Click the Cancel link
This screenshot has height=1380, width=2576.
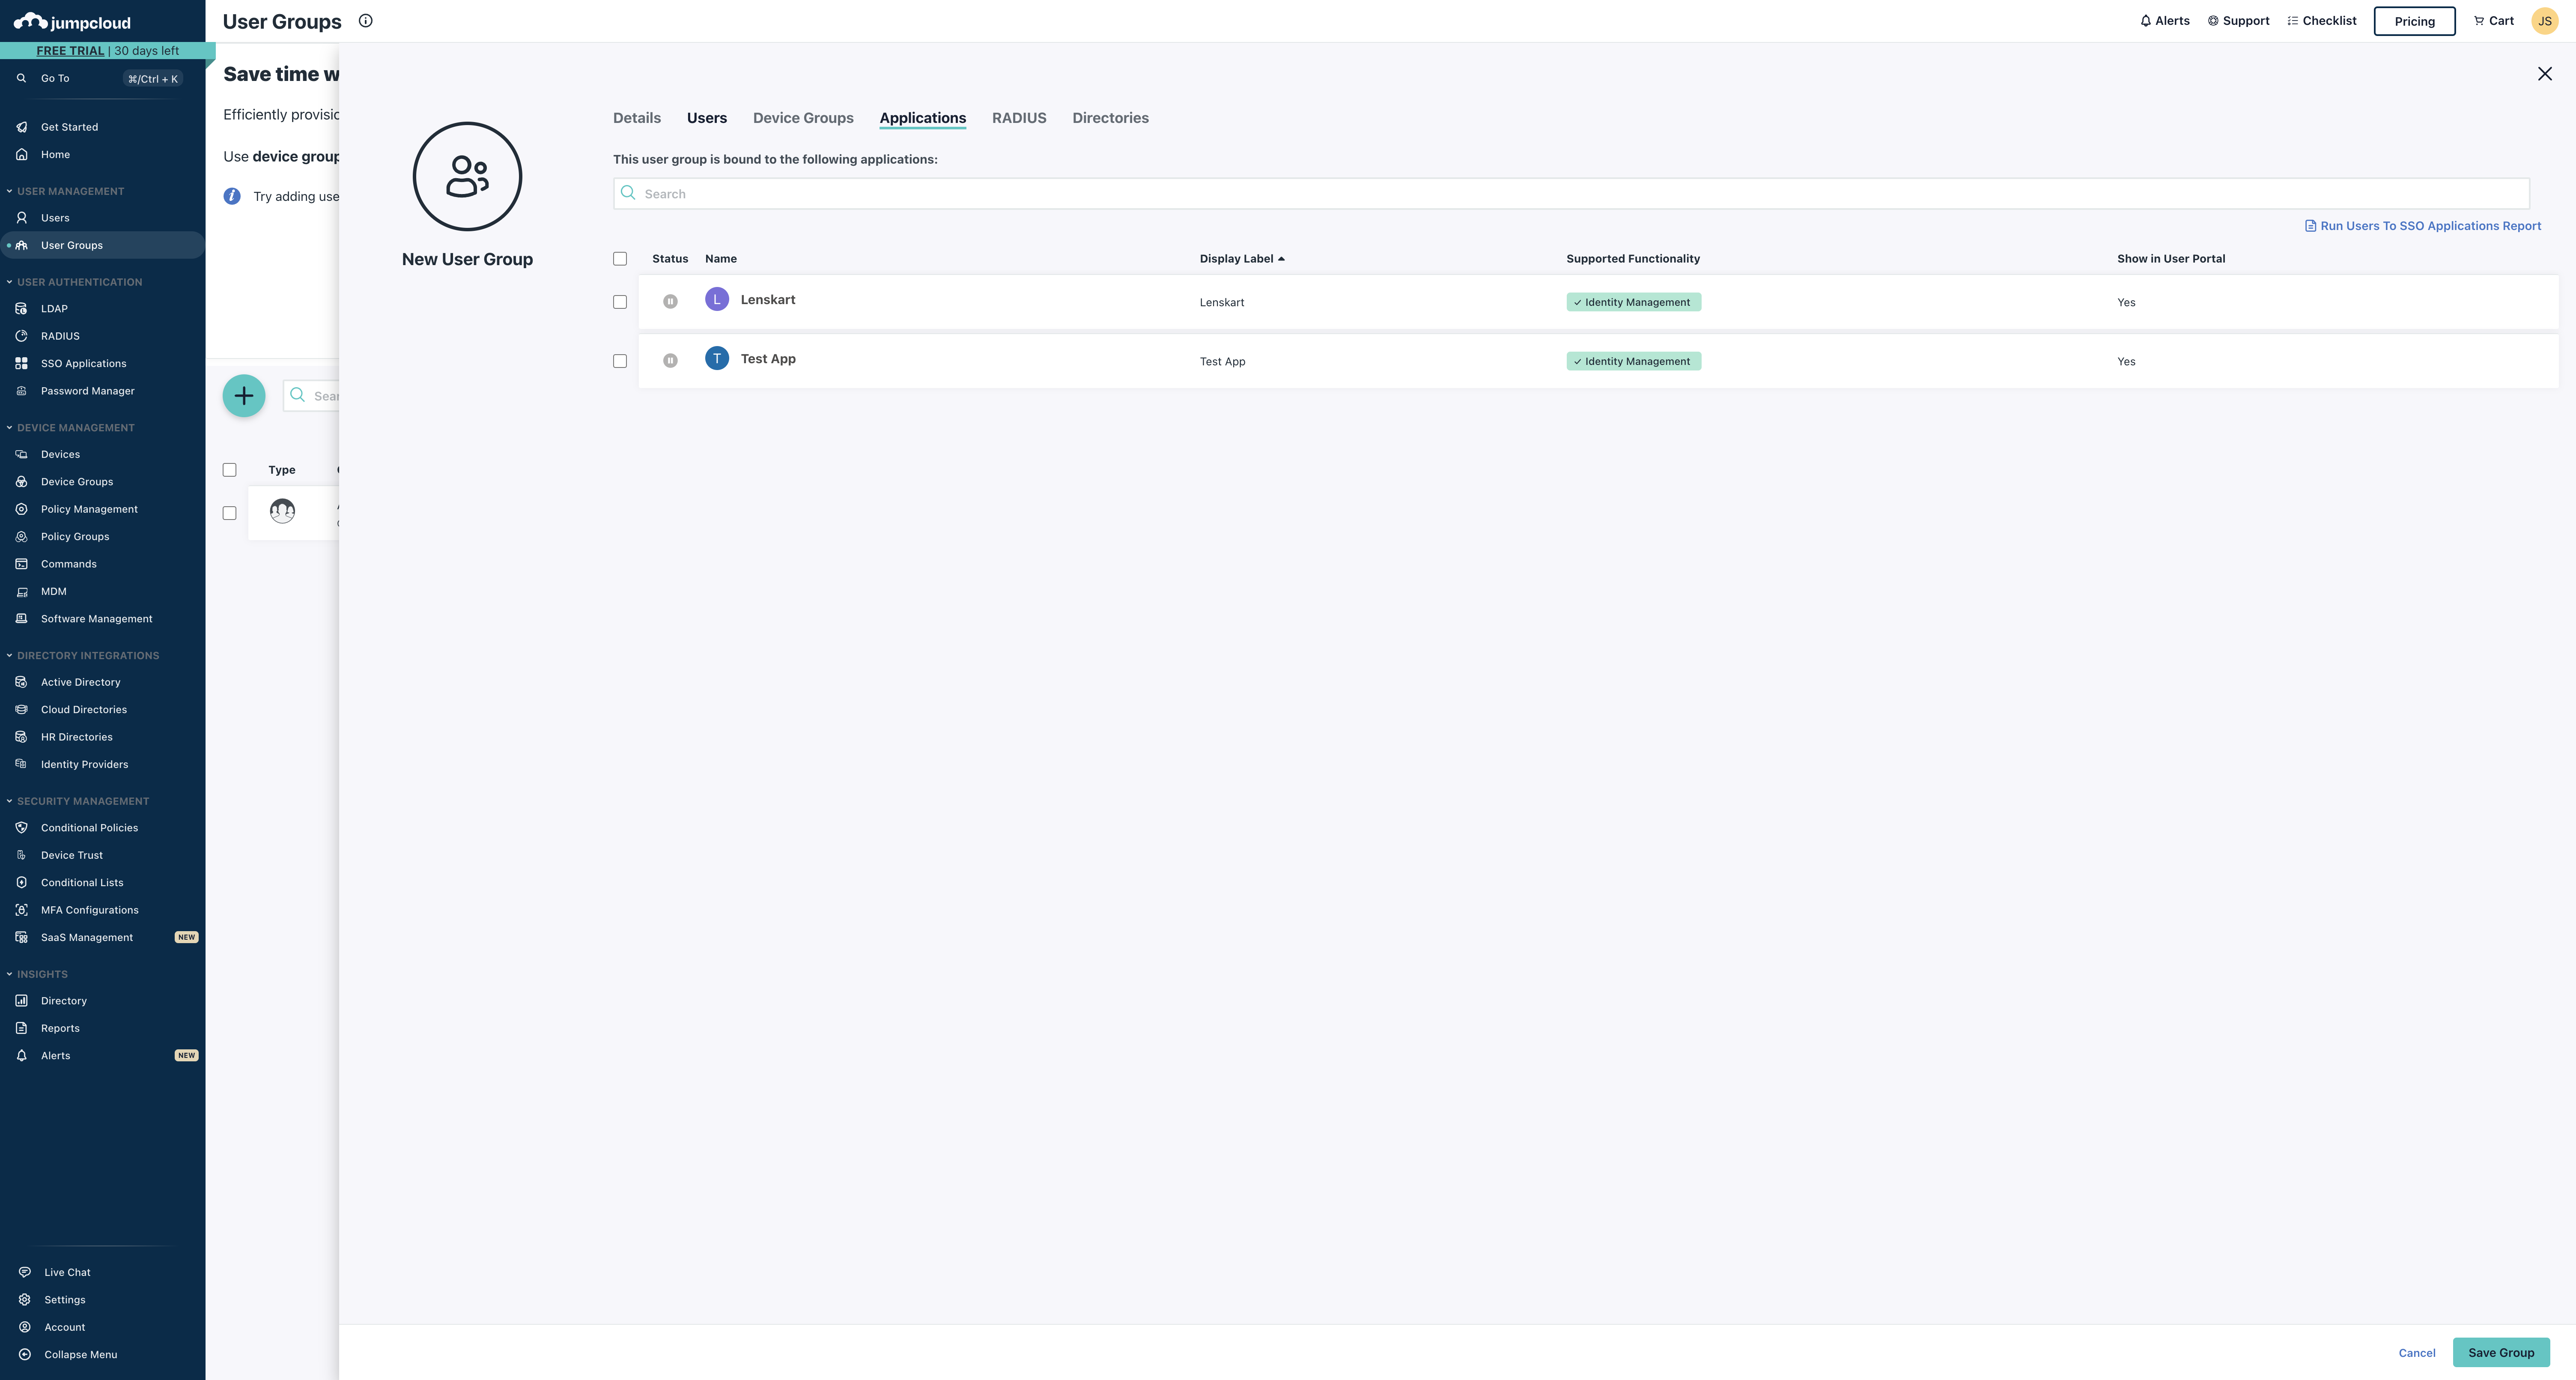[x=2417, y=1353]
